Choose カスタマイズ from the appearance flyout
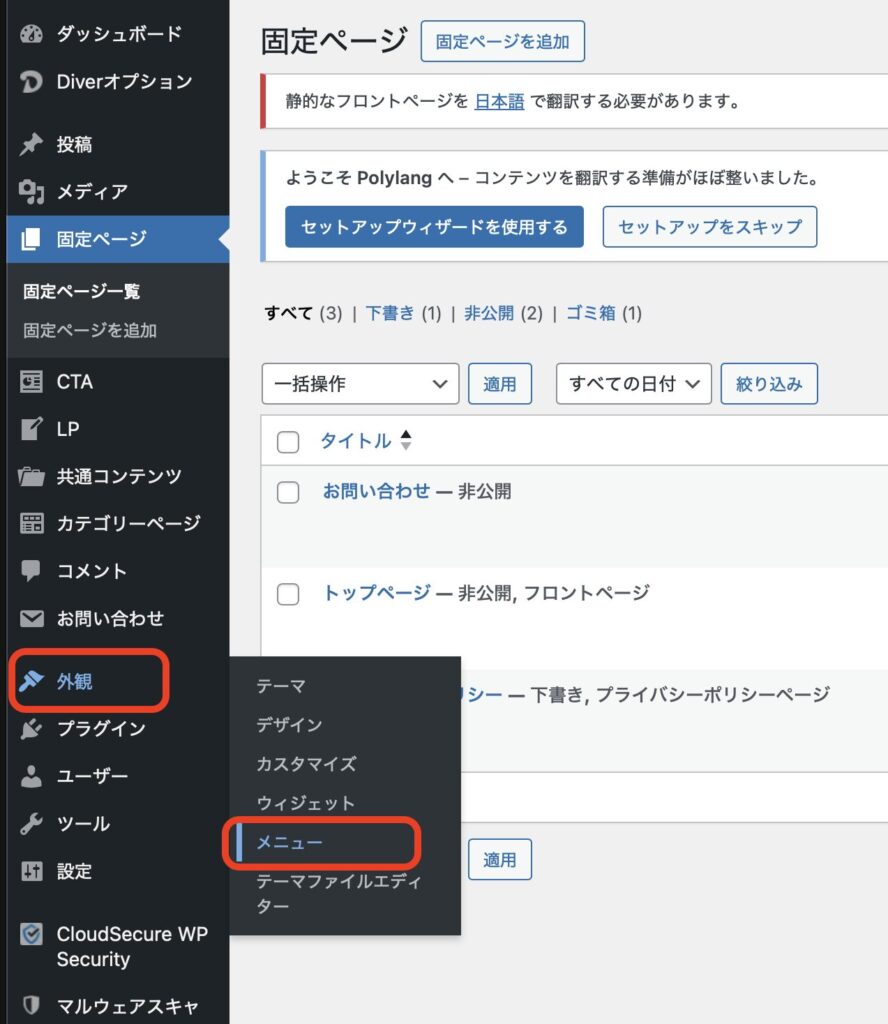 pyautogui.click(x=306, y=764)
